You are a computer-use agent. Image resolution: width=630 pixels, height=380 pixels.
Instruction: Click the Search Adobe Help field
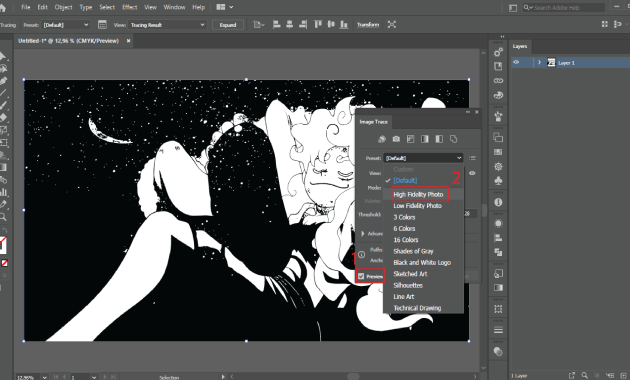[x=564, y=8]
